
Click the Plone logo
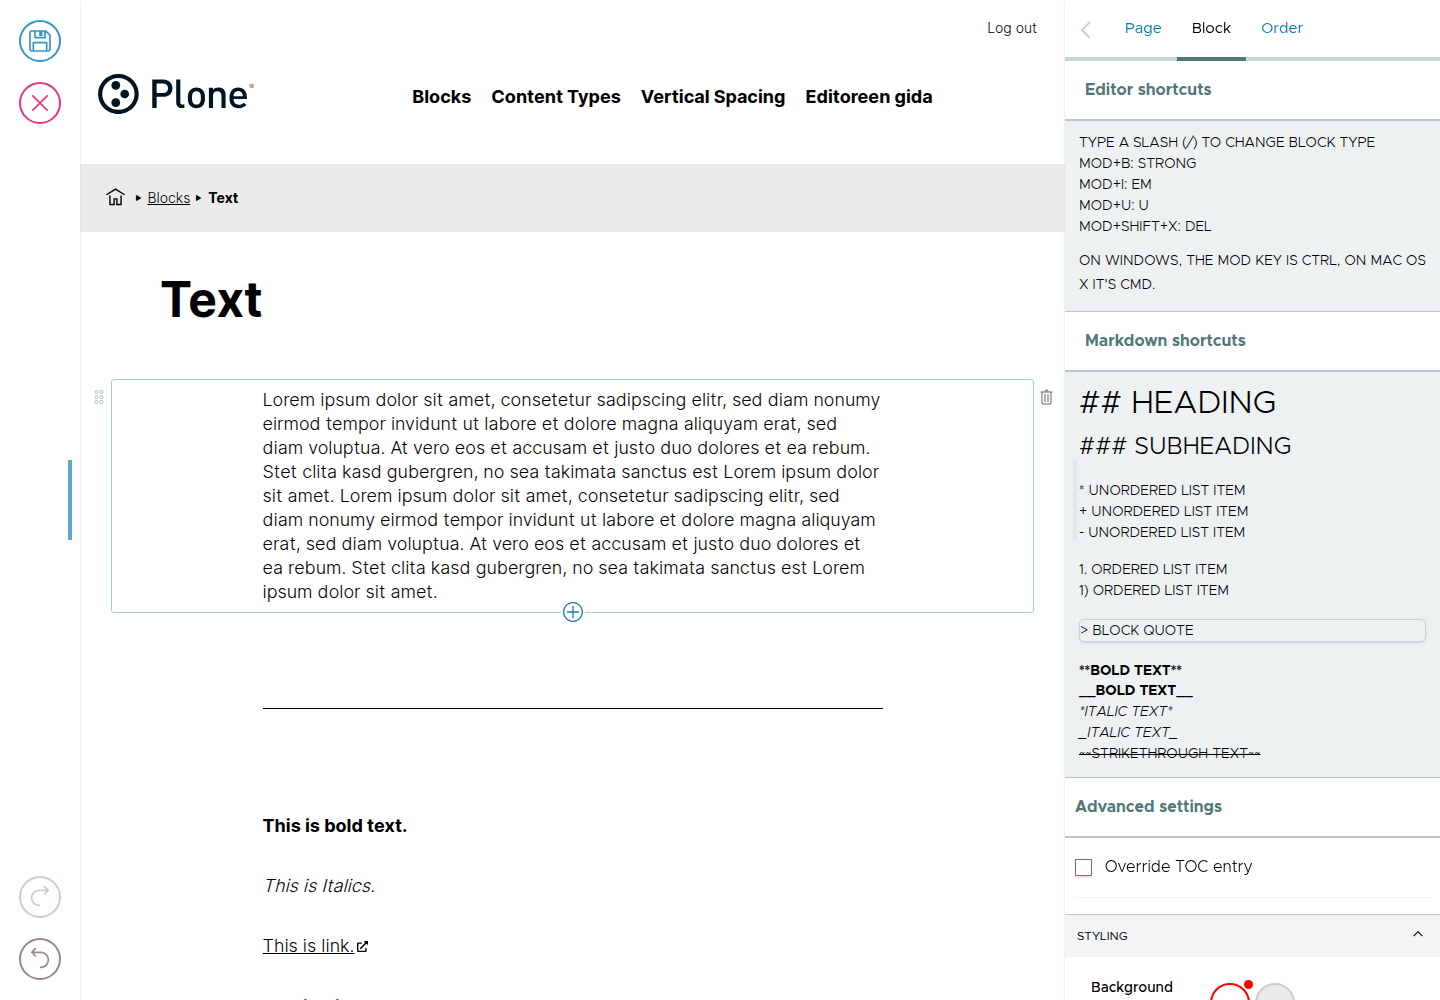click(176, 94)
